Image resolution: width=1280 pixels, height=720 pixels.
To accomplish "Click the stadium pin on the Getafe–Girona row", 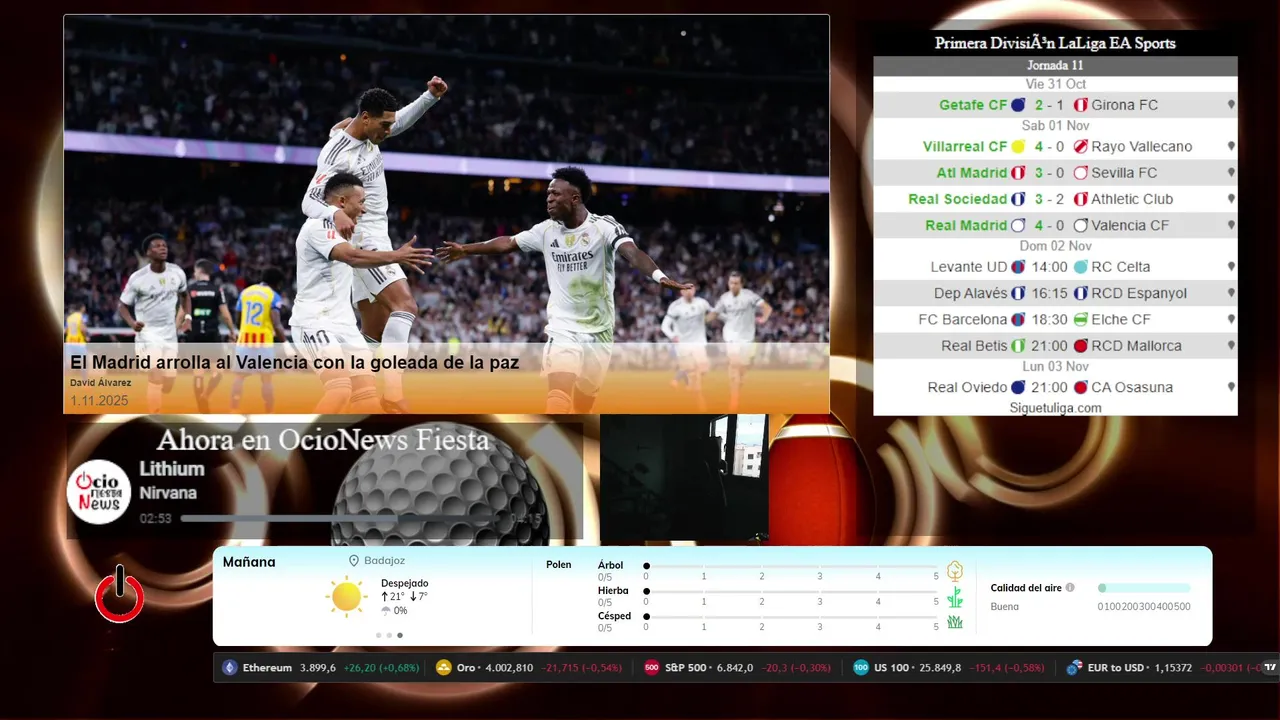I will 1231,105.
